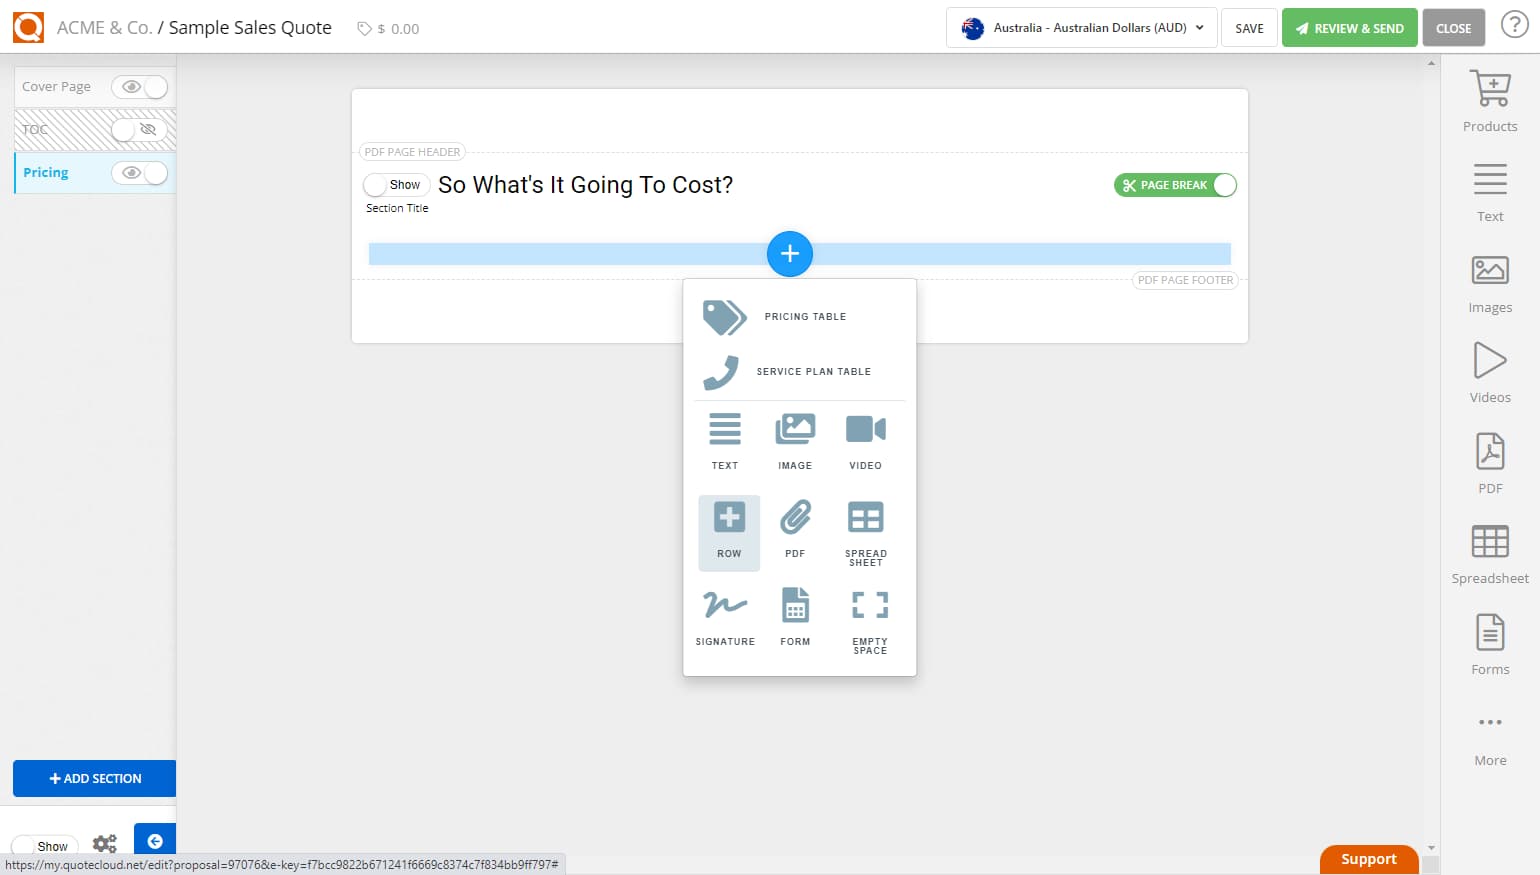The width and height of the screenshot is (1540, 875).
Task: Insert a Pricing Table from the popup
Action: 800,316
